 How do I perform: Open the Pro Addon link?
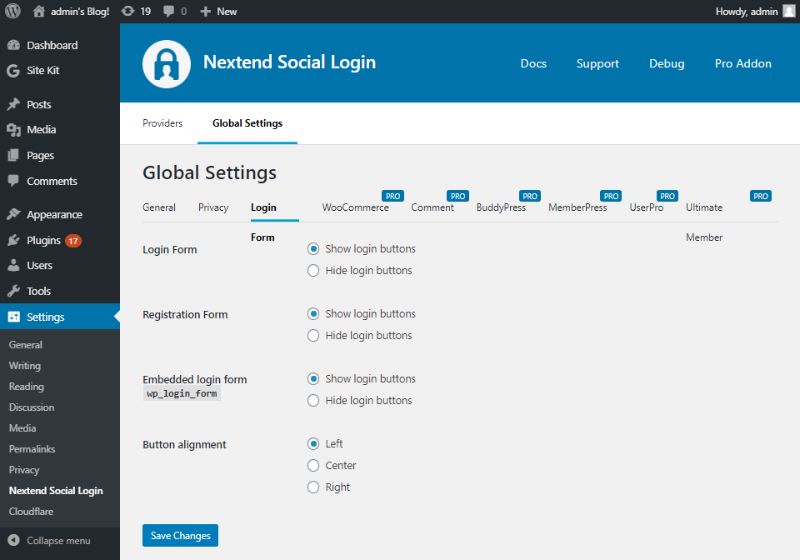[743, 64]
